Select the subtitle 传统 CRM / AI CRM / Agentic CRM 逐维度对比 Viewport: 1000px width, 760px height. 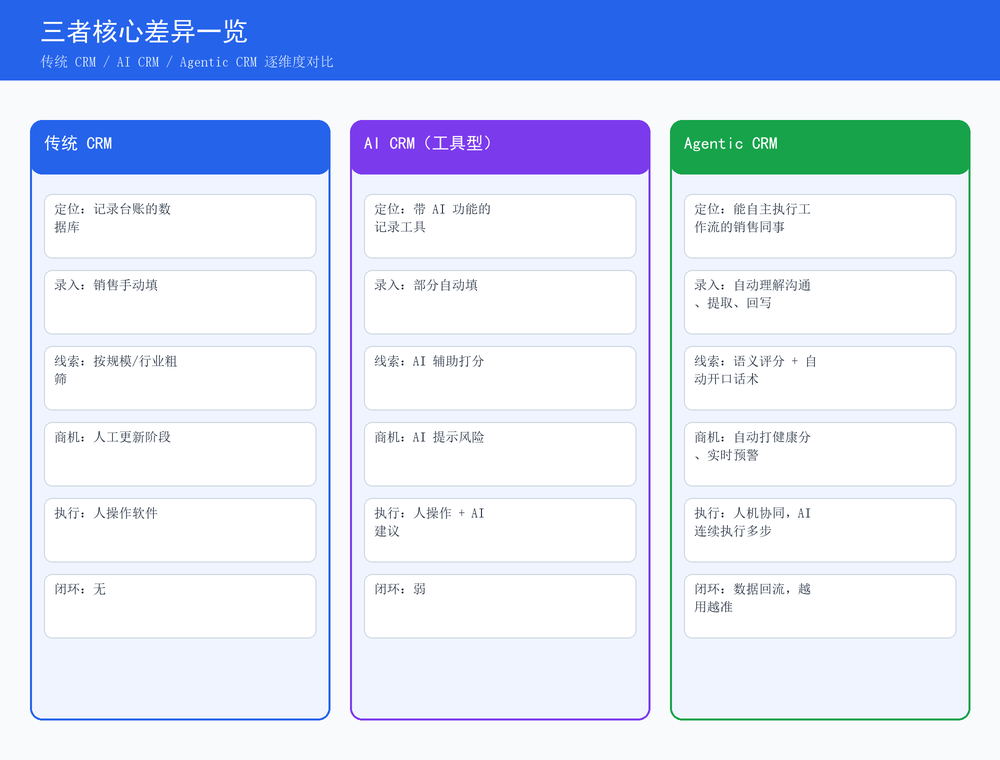click(187, 62)
